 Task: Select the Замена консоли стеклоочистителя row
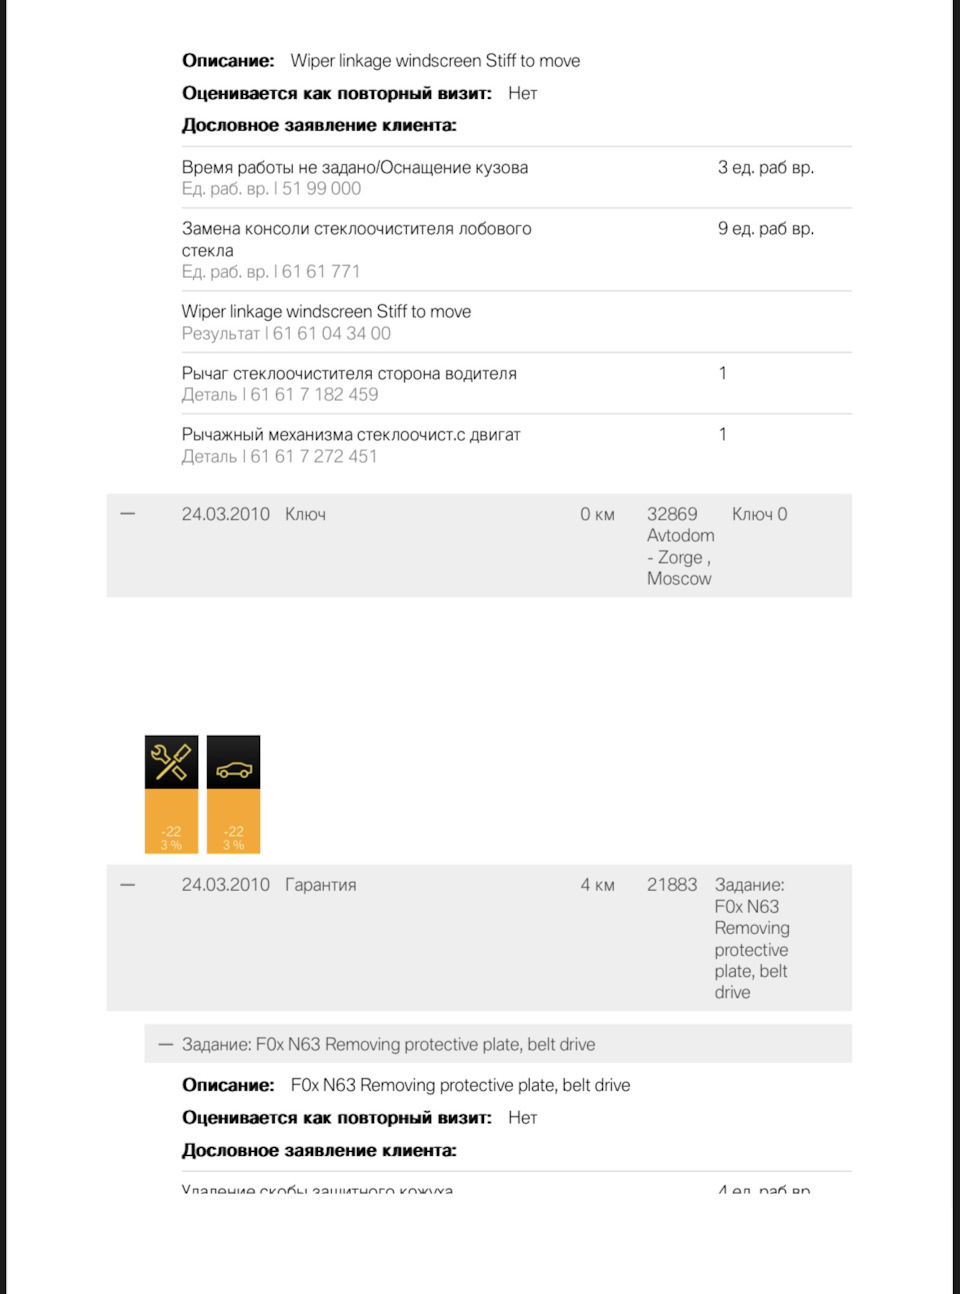[356, 239]
